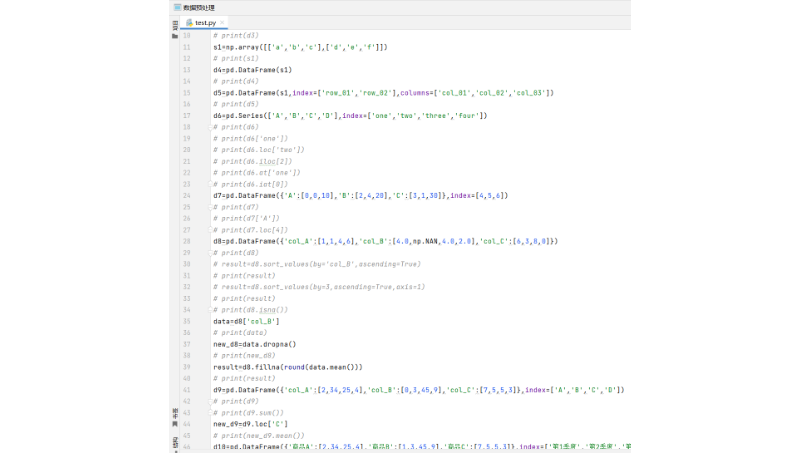Open the bookmarks tool window in left sidebar
This screenshot has height=453, width=800.
point(175,417)
